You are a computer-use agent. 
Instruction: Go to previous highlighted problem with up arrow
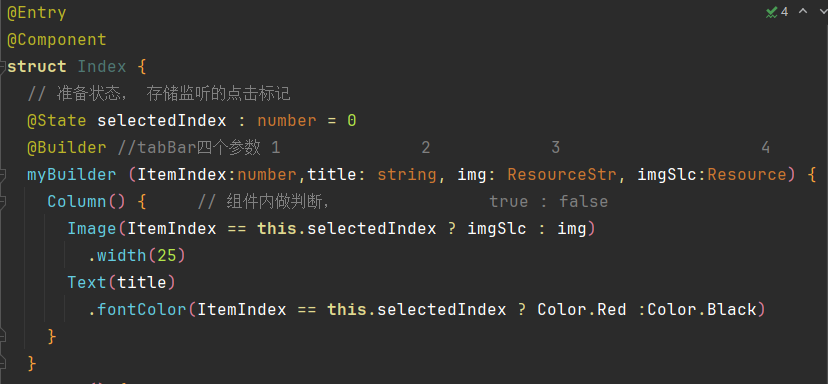[803, 11]
